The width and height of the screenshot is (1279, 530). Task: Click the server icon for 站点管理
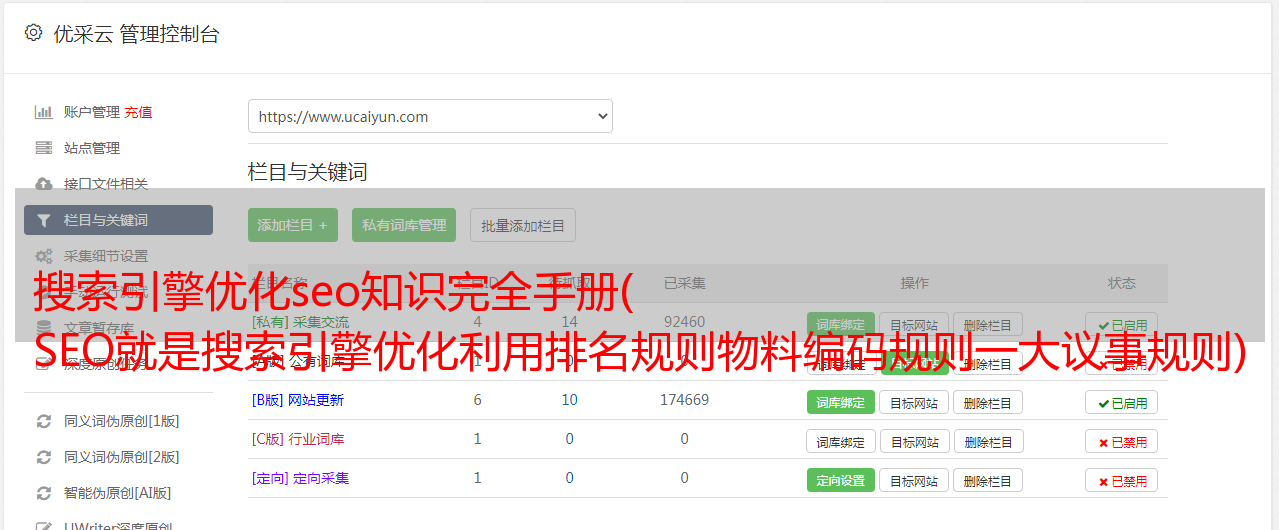click(43, 148)
